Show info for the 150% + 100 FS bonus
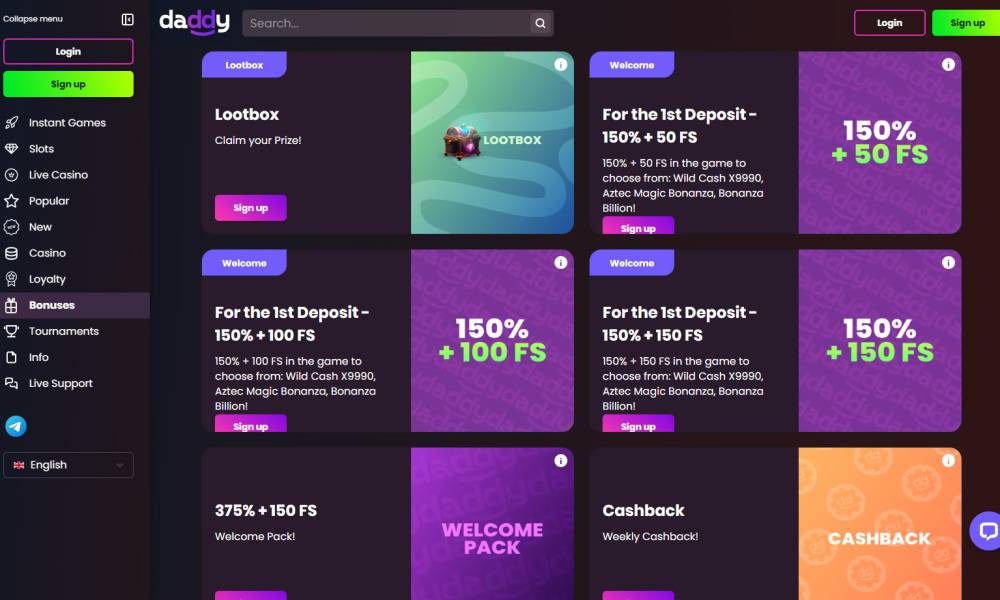The image size is (1000, 600). point(561,263)
